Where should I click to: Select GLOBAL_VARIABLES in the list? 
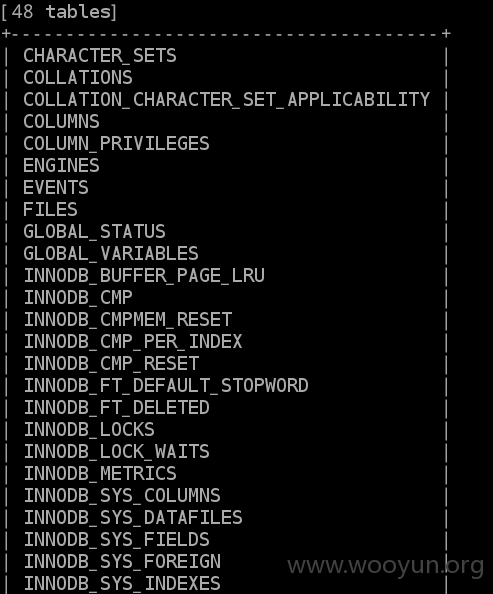tap(111, 253)
